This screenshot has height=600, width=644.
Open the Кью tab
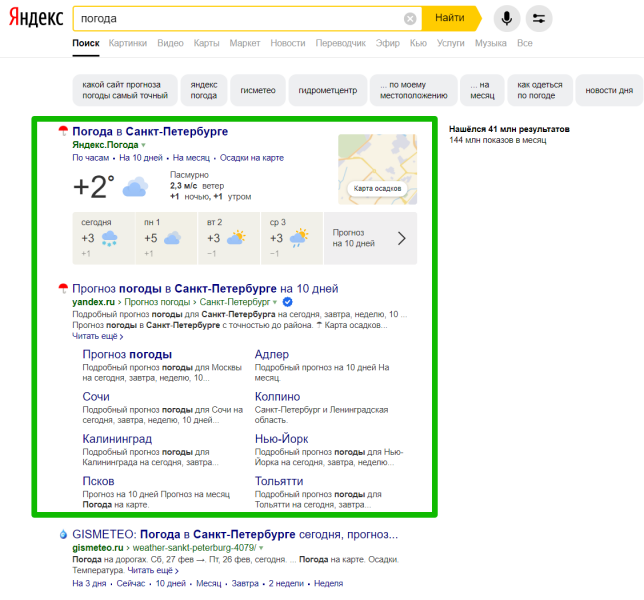418,43
